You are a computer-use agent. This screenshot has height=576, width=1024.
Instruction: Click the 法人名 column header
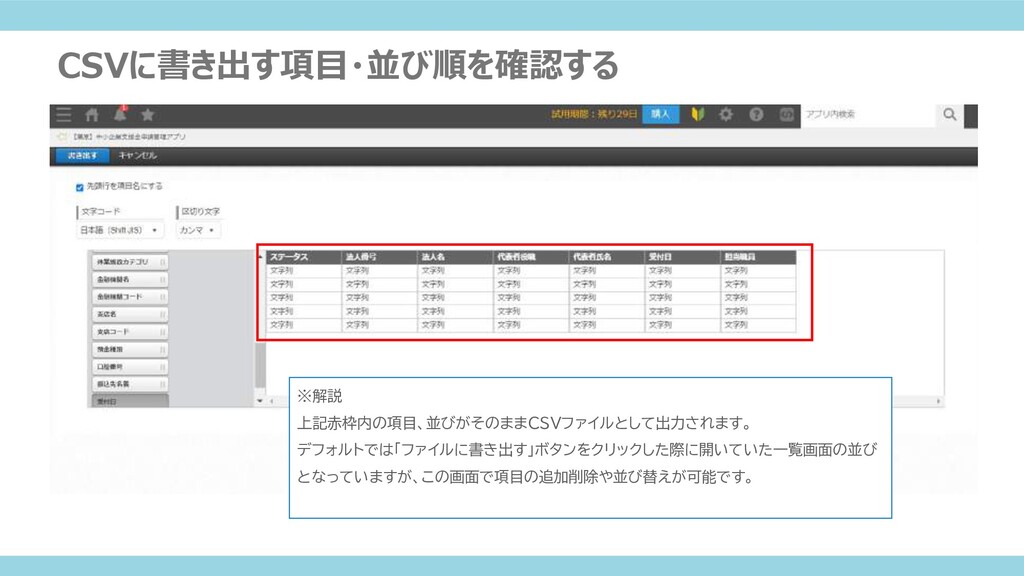[x=455, y=257]
